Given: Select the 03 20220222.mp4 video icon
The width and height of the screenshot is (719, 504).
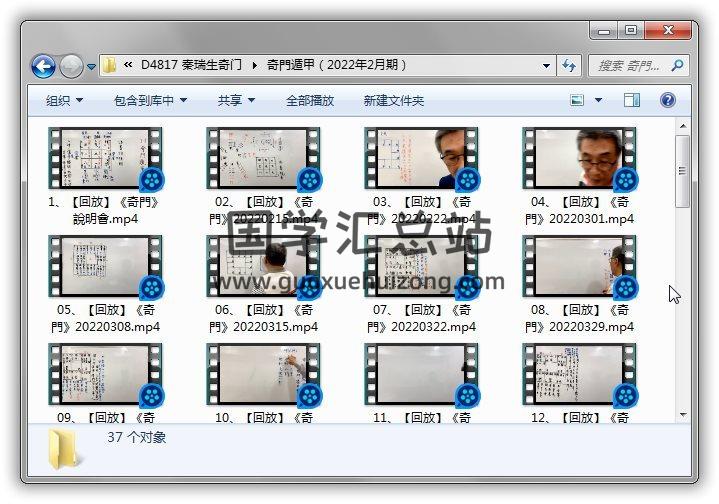Looking at the screenshot, I should coord(421,158).
